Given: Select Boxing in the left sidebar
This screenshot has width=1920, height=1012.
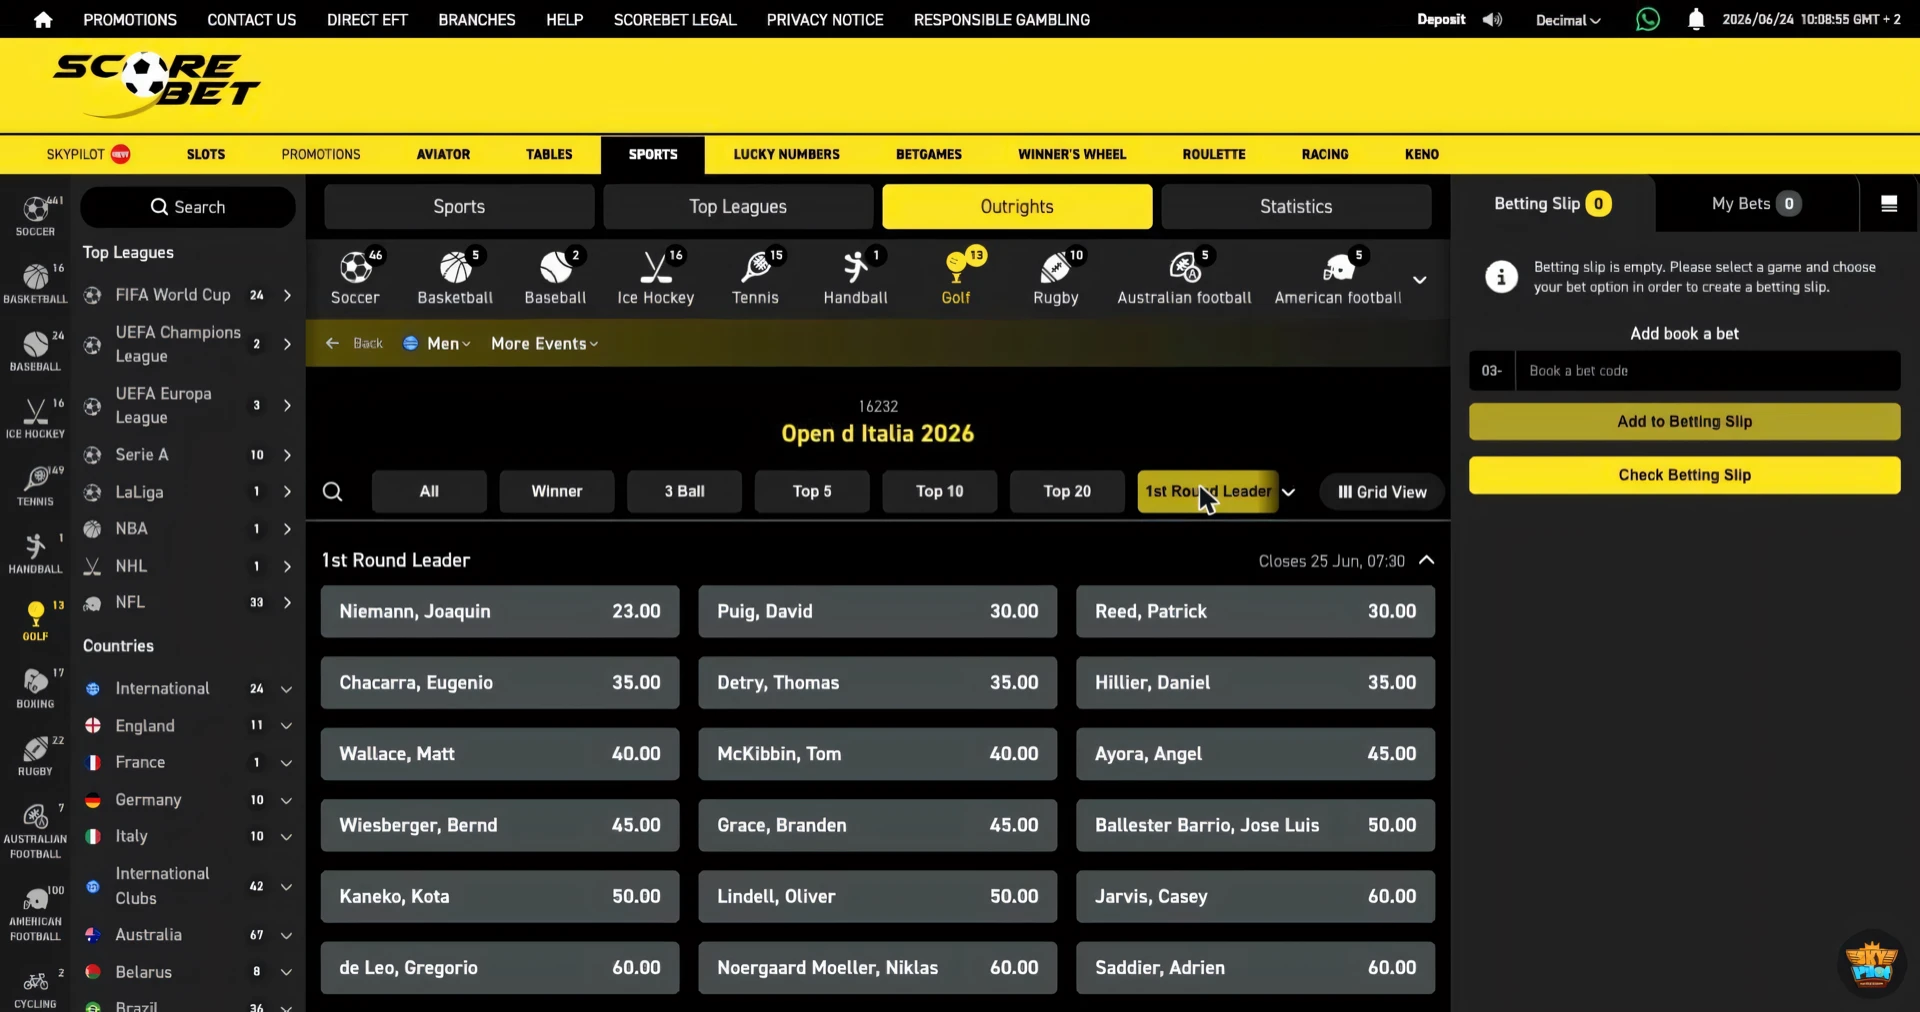Looking at the screenshot, I should pos(35,688).
